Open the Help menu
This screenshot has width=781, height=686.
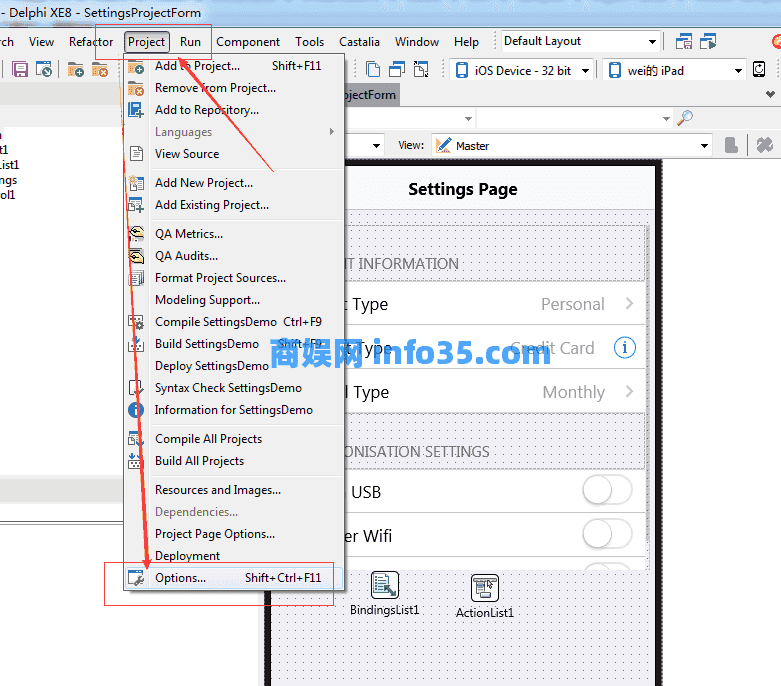click(x=466, y=42)
